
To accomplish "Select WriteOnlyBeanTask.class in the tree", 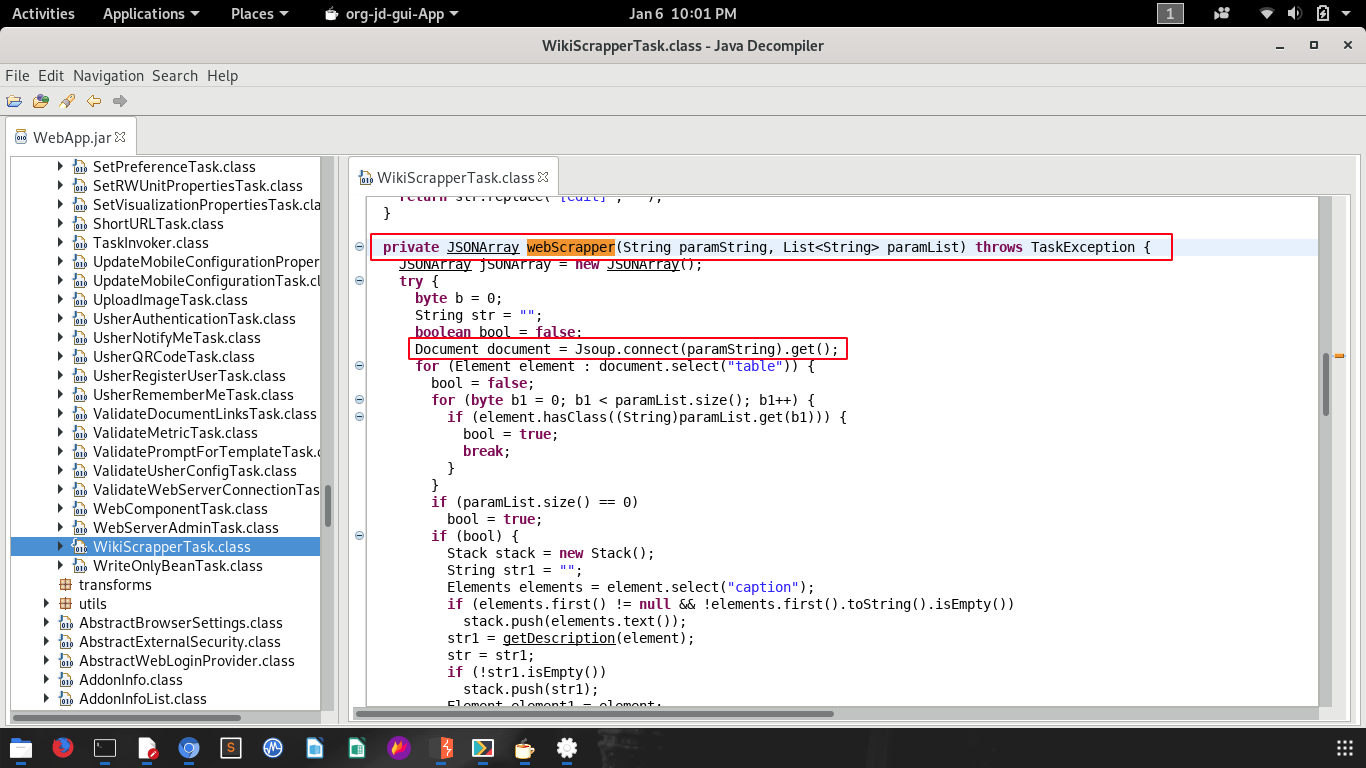I will pos(178,566).
